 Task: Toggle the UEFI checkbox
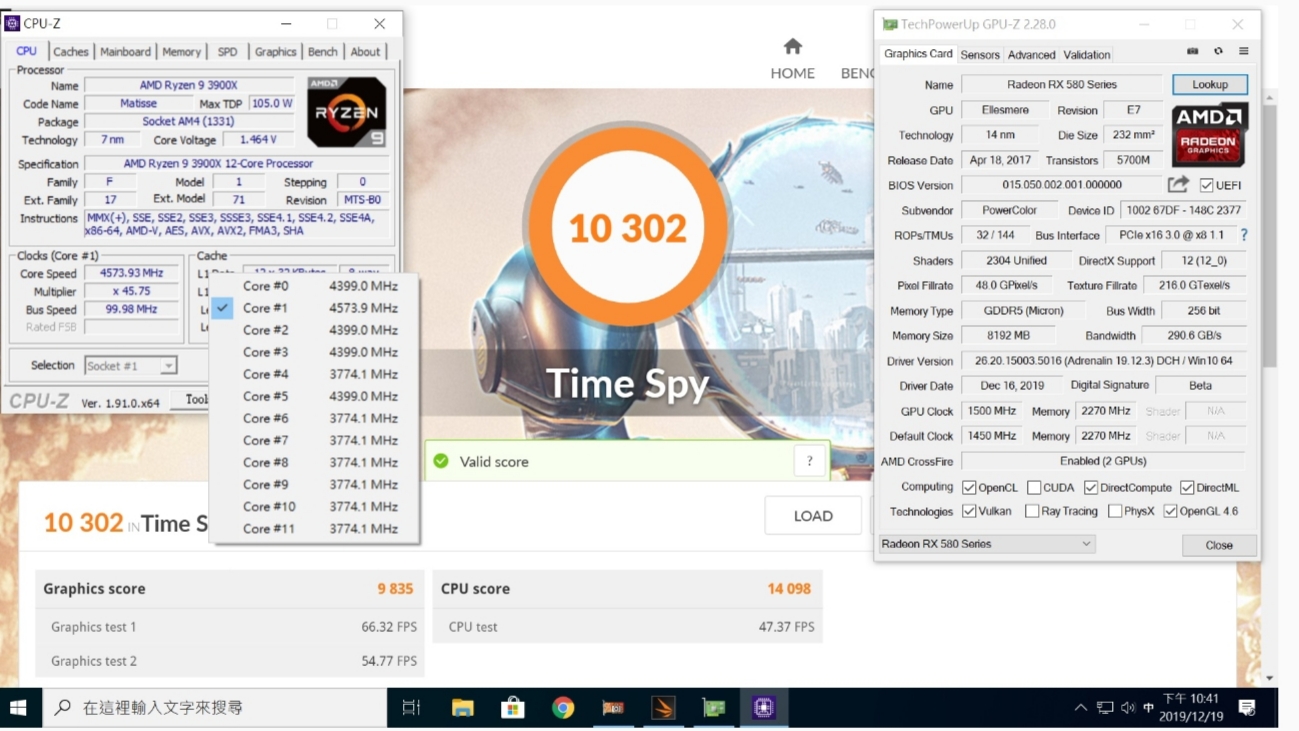click(x=1206, y=185)
